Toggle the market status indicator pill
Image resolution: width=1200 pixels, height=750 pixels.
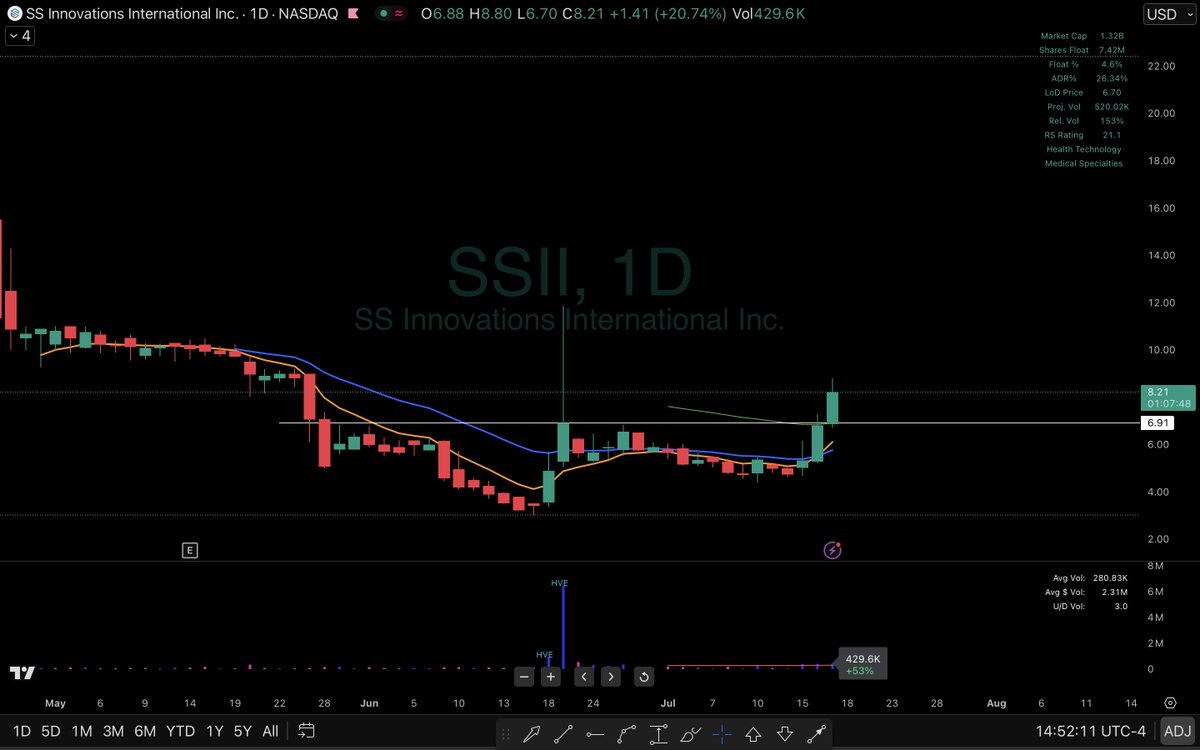pos(391,14)
